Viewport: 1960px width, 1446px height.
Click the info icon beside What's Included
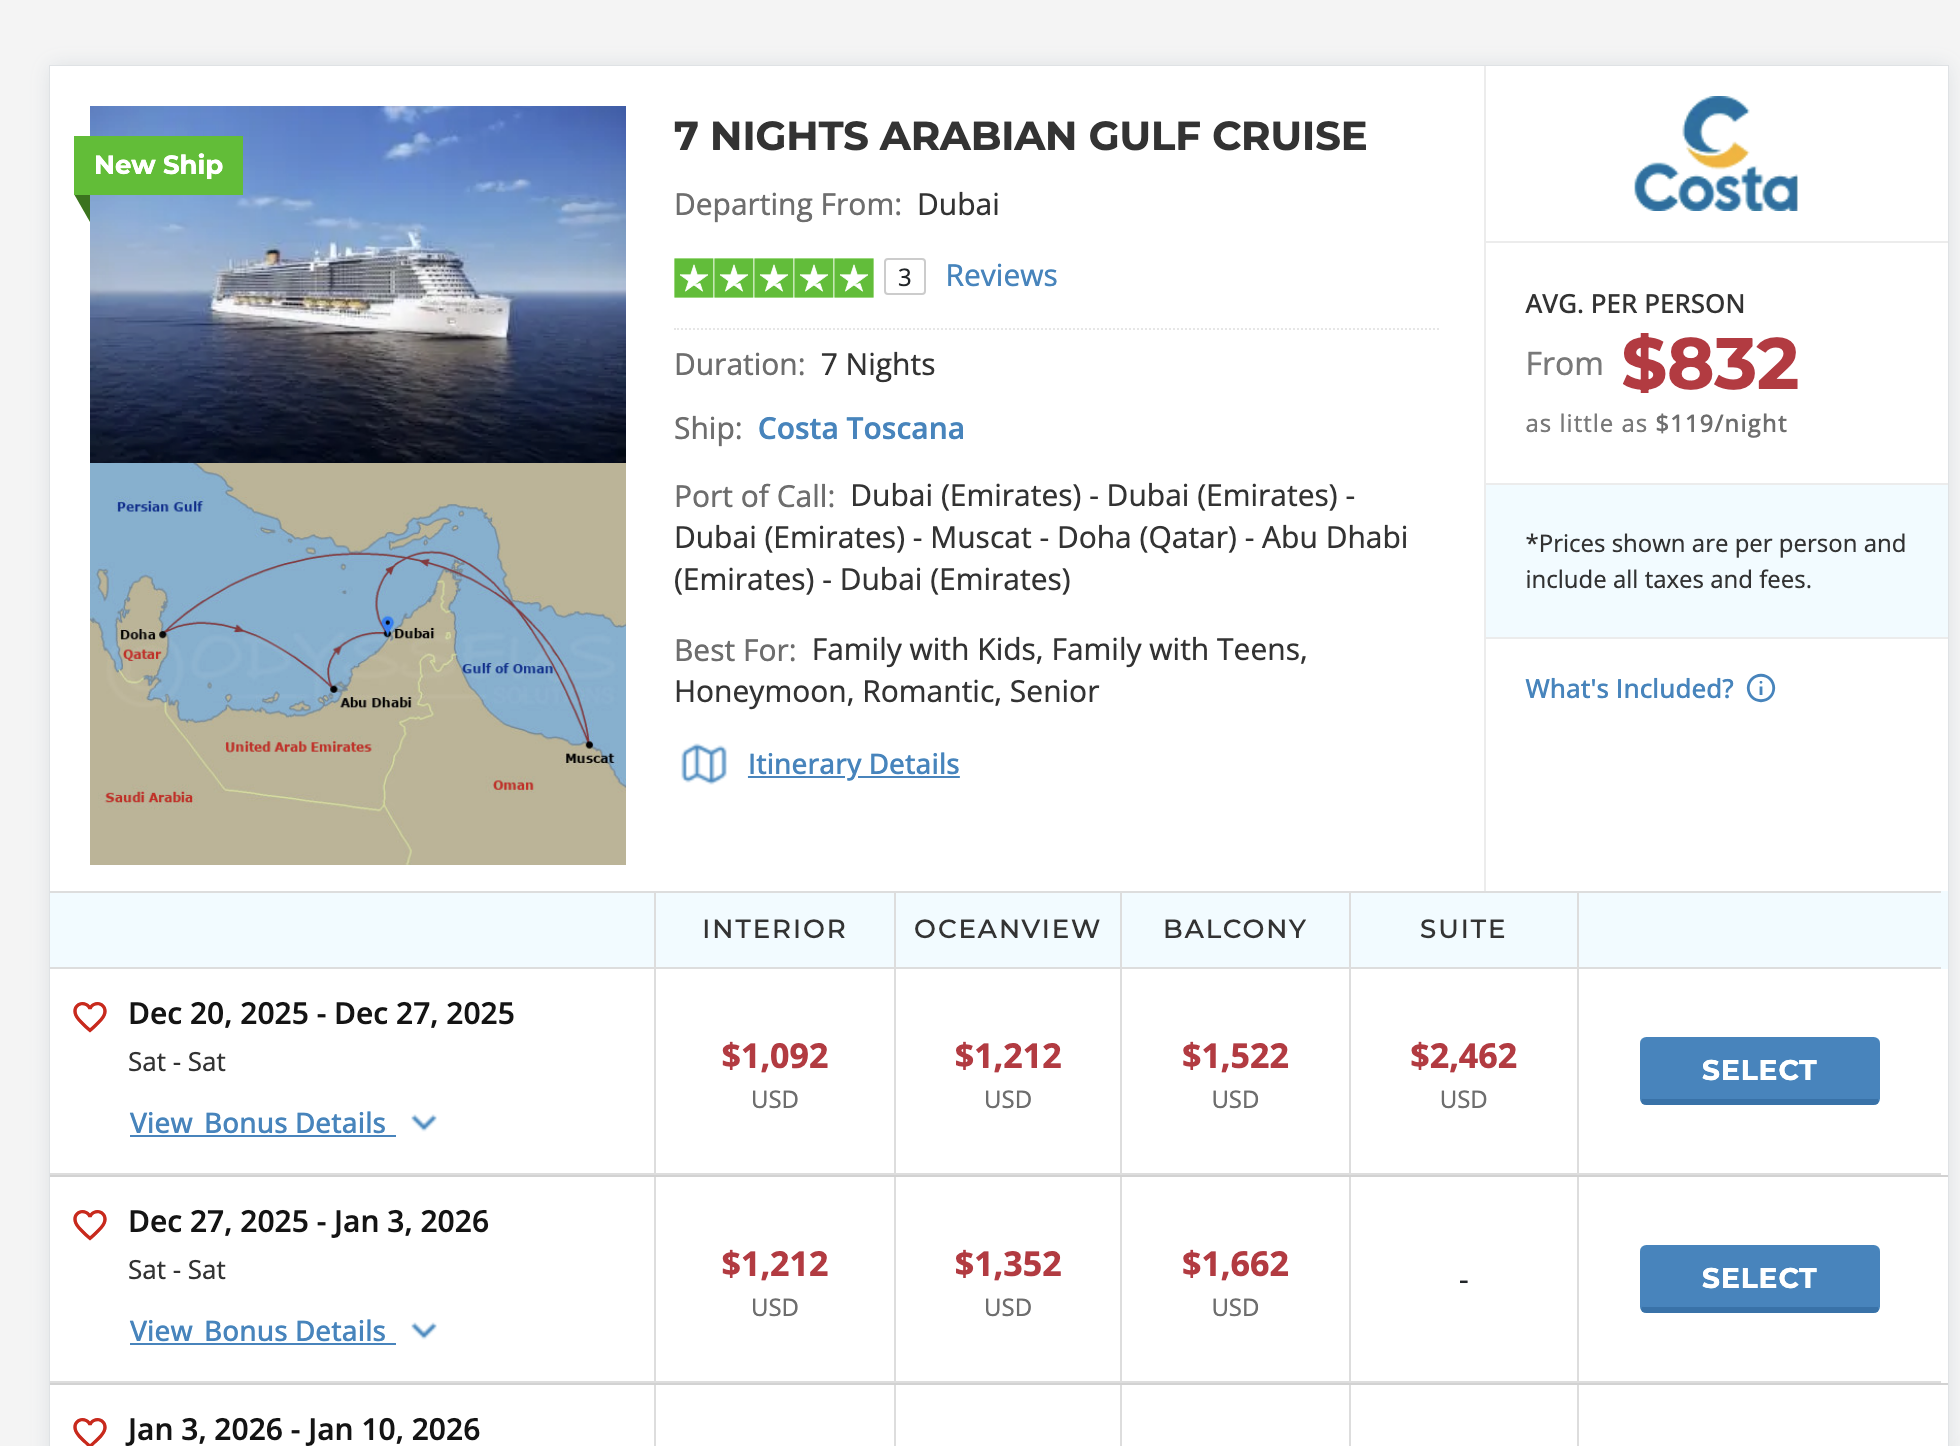click(x=1761, y=688)
